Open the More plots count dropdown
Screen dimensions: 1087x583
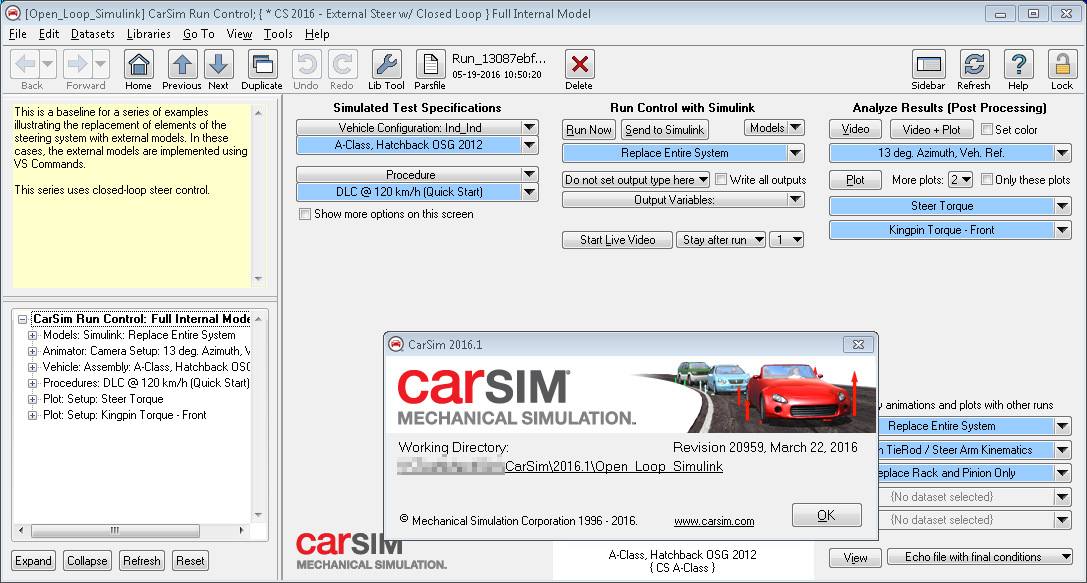pos(961,180)
